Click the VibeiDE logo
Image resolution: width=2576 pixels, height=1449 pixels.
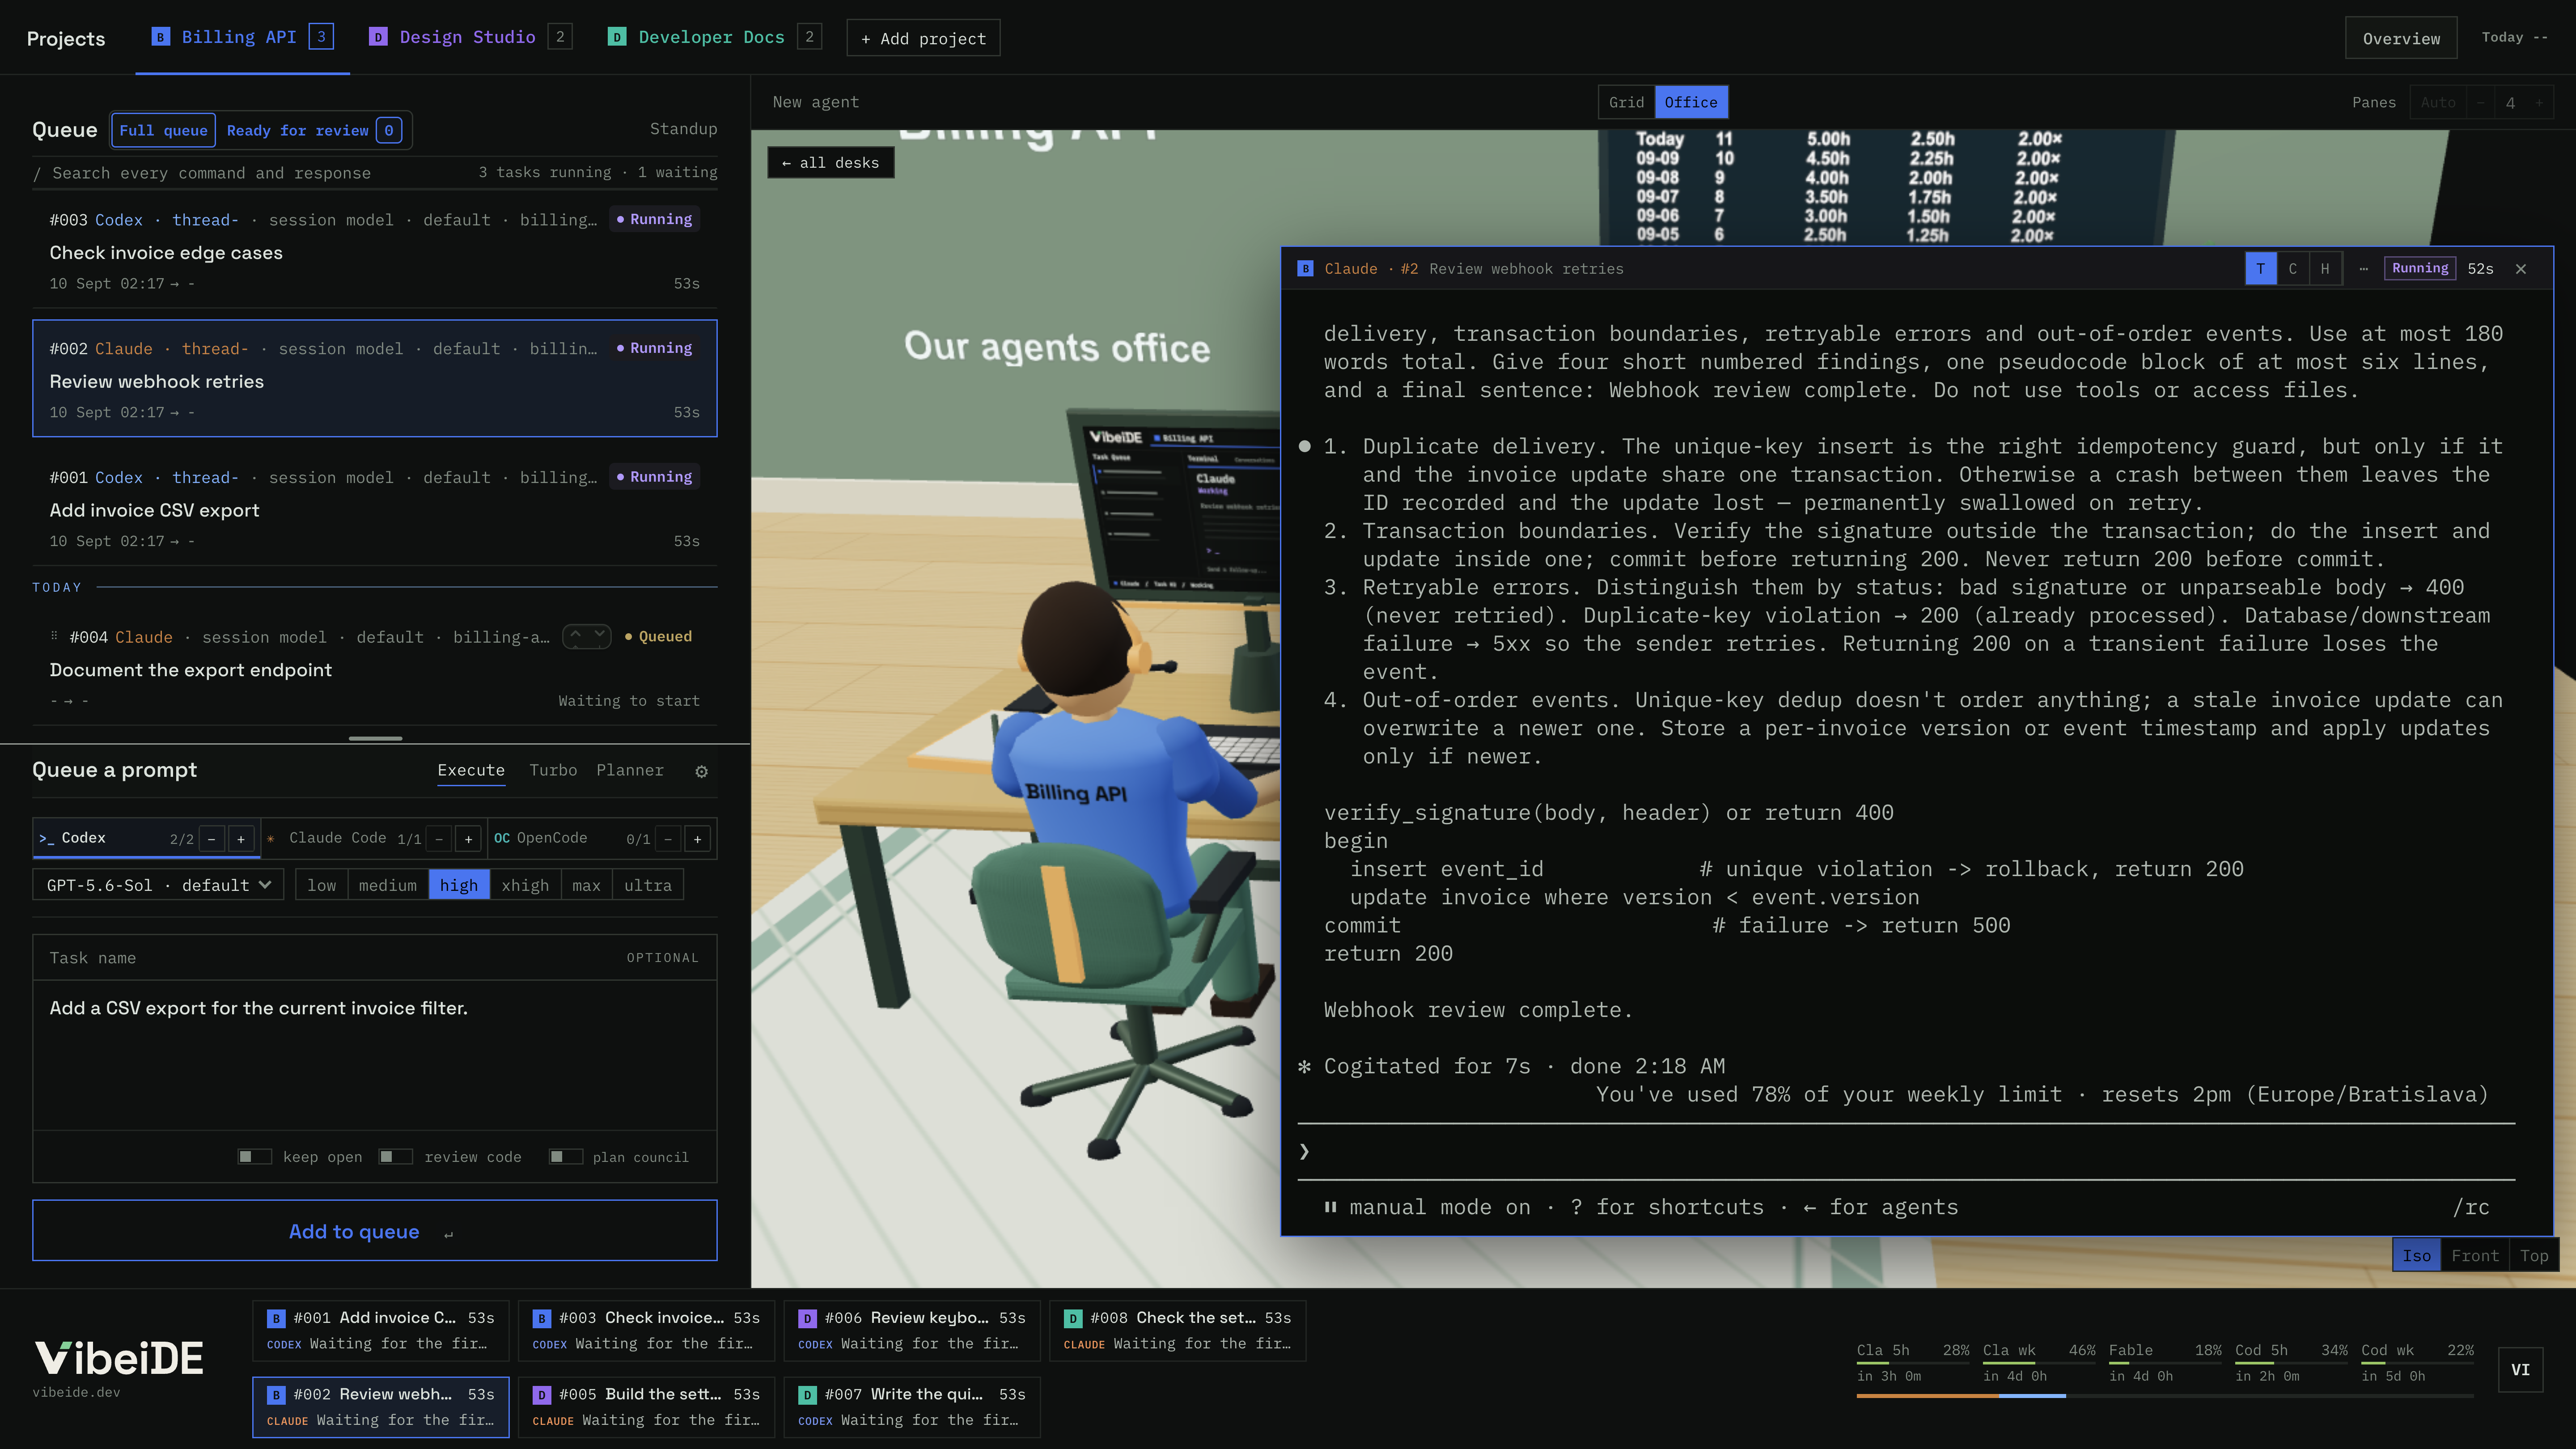pos(120,1358)
